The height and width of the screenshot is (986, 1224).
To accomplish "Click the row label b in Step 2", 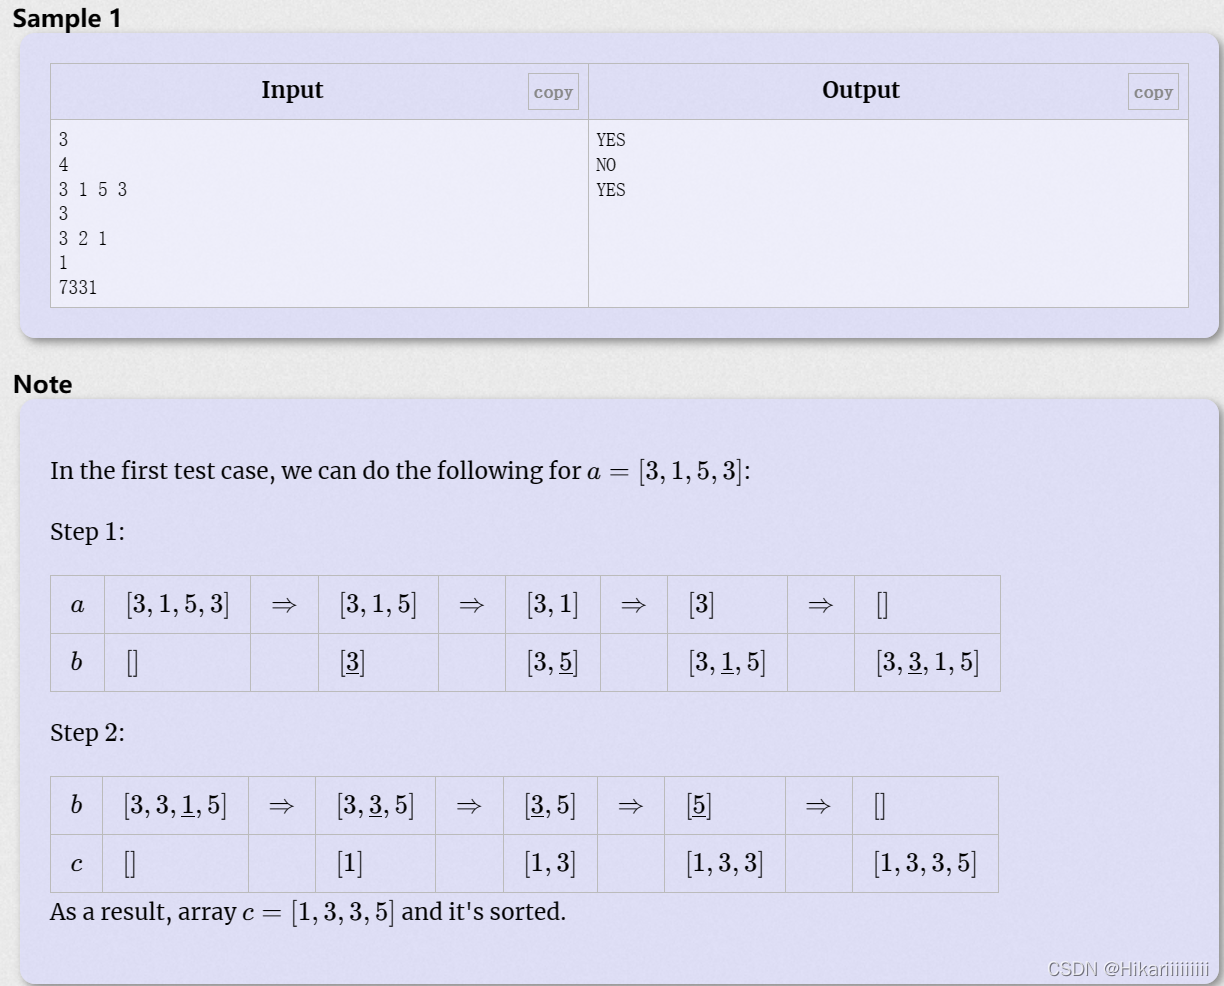I will tap(76, 805).
